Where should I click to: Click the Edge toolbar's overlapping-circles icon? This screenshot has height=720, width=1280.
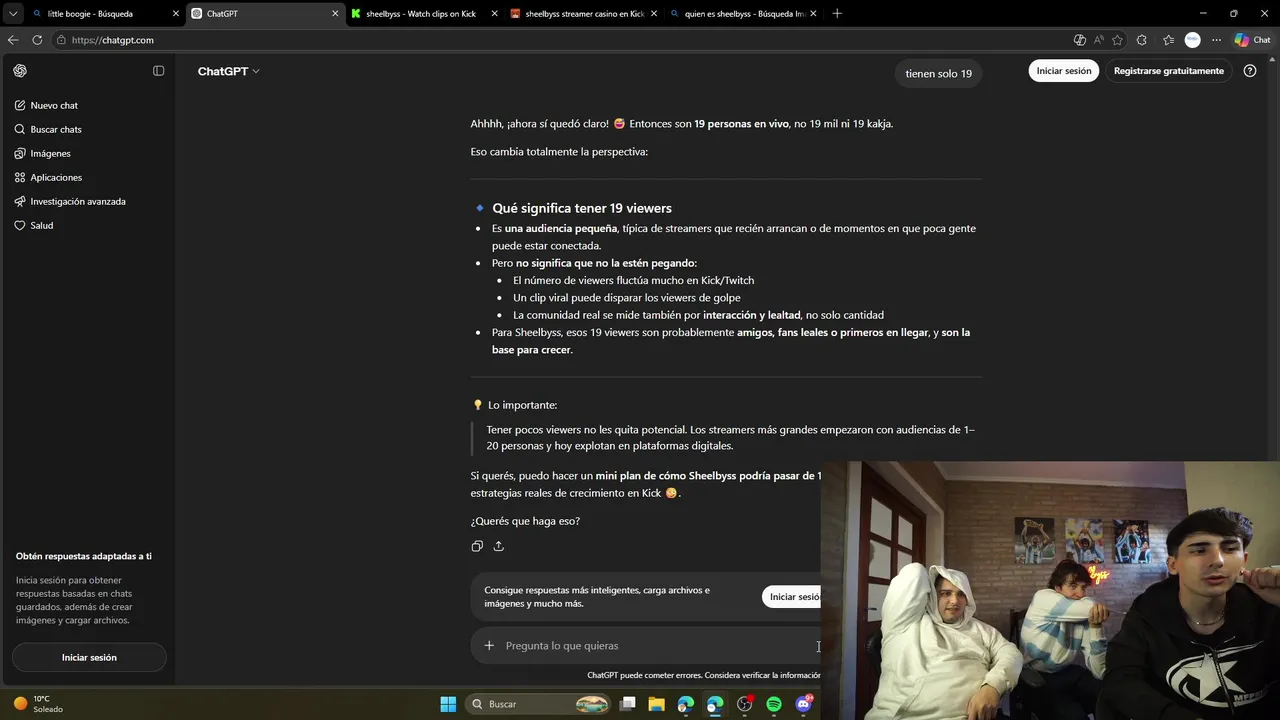click(1079, 40)
